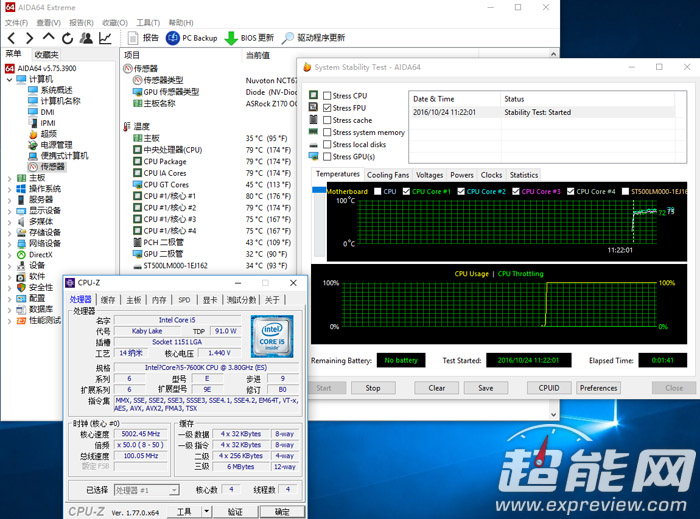700x519 pixels.
Task: Open 报告 report toolbar item
Action: point(143,38)
